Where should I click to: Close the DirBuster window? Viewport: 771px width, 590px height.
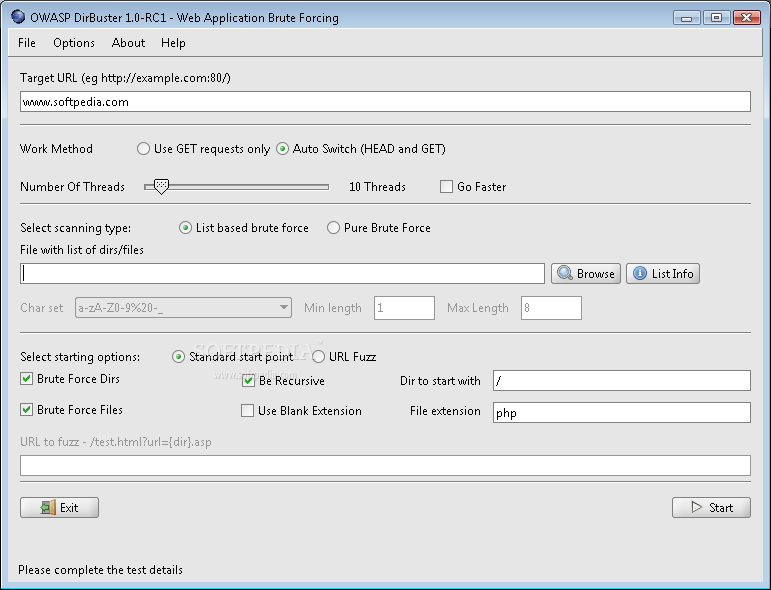(x=746, y=18)
